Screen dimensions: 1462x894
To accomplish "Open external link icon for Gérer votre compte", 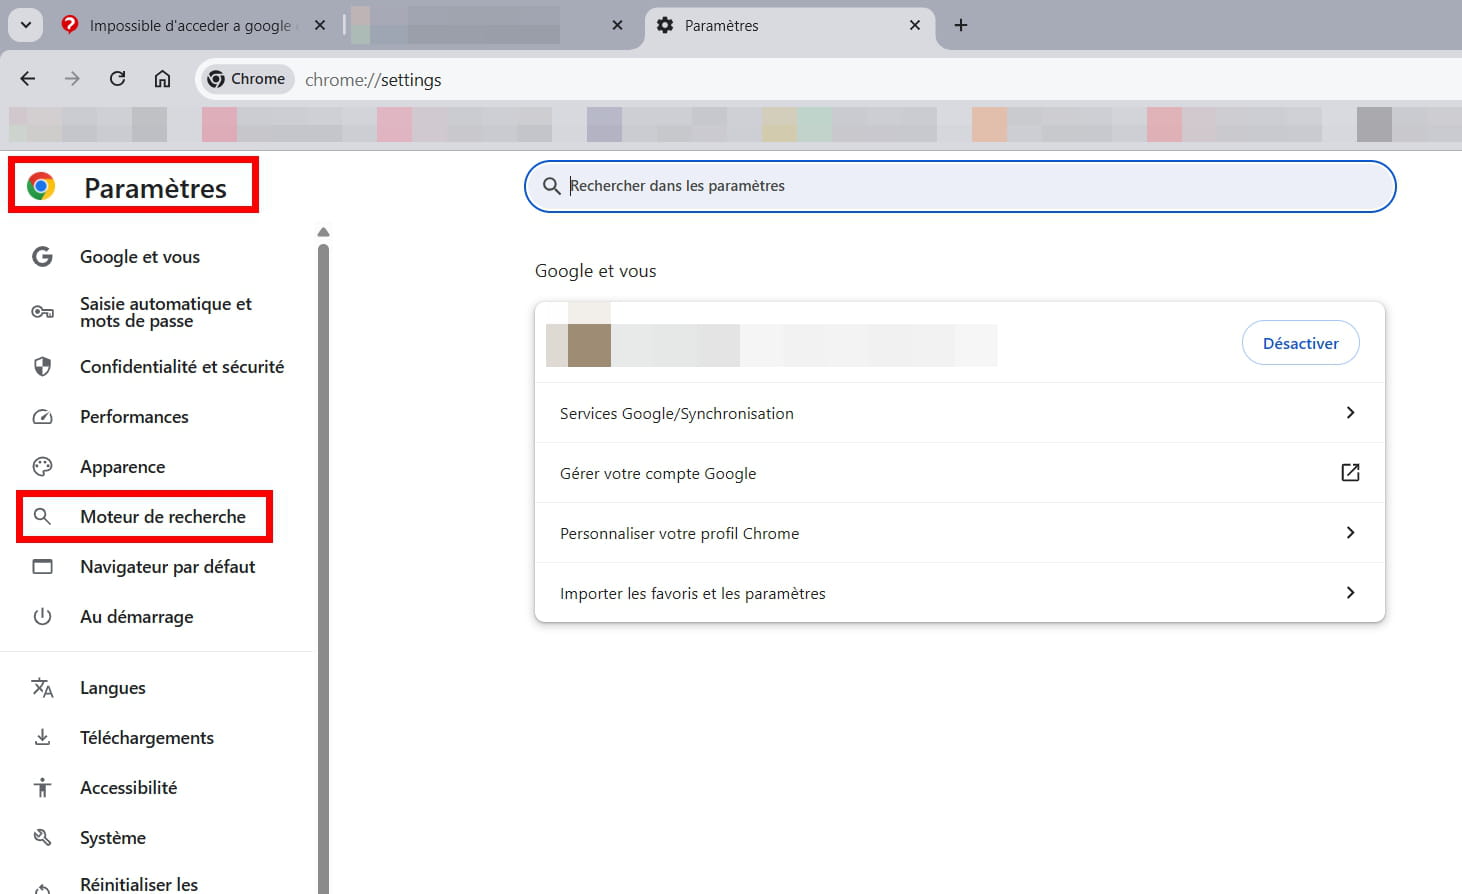I will tap(1350, 473).
